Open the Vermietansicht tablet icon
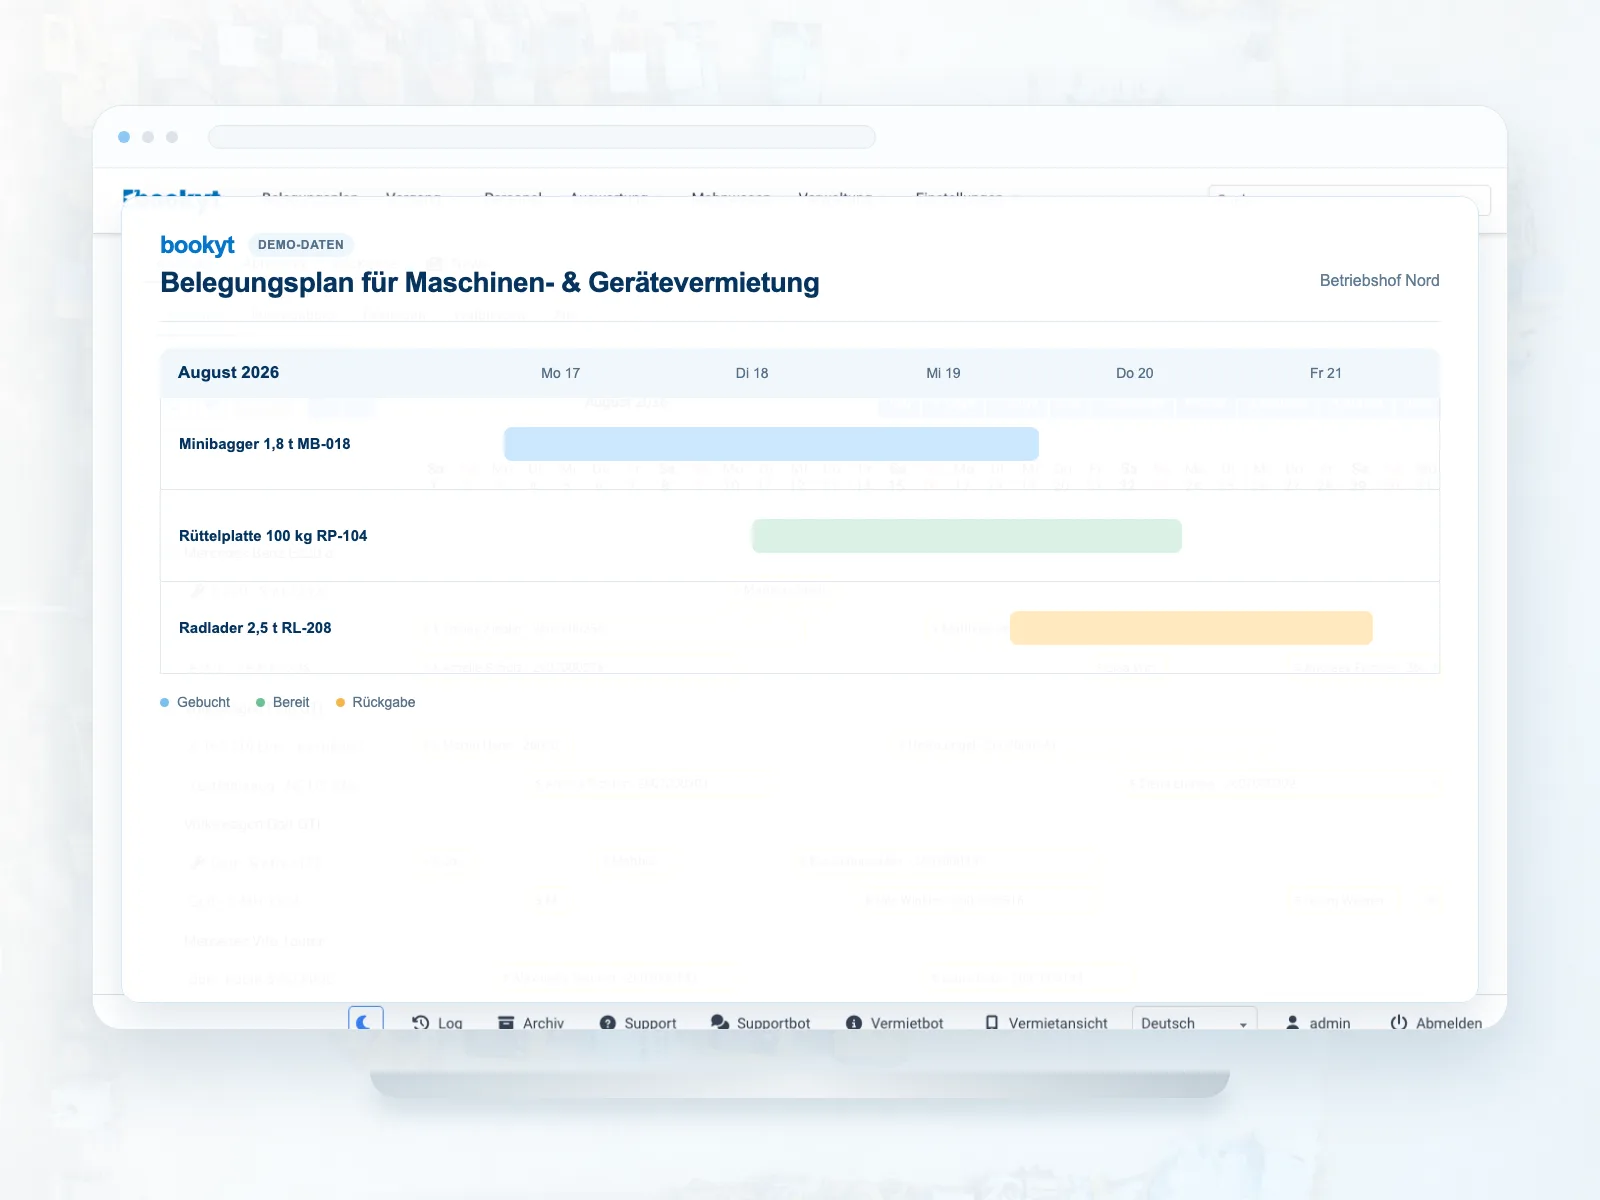The height and width of the screenshot is (1200, 1600). (991, 1023)
